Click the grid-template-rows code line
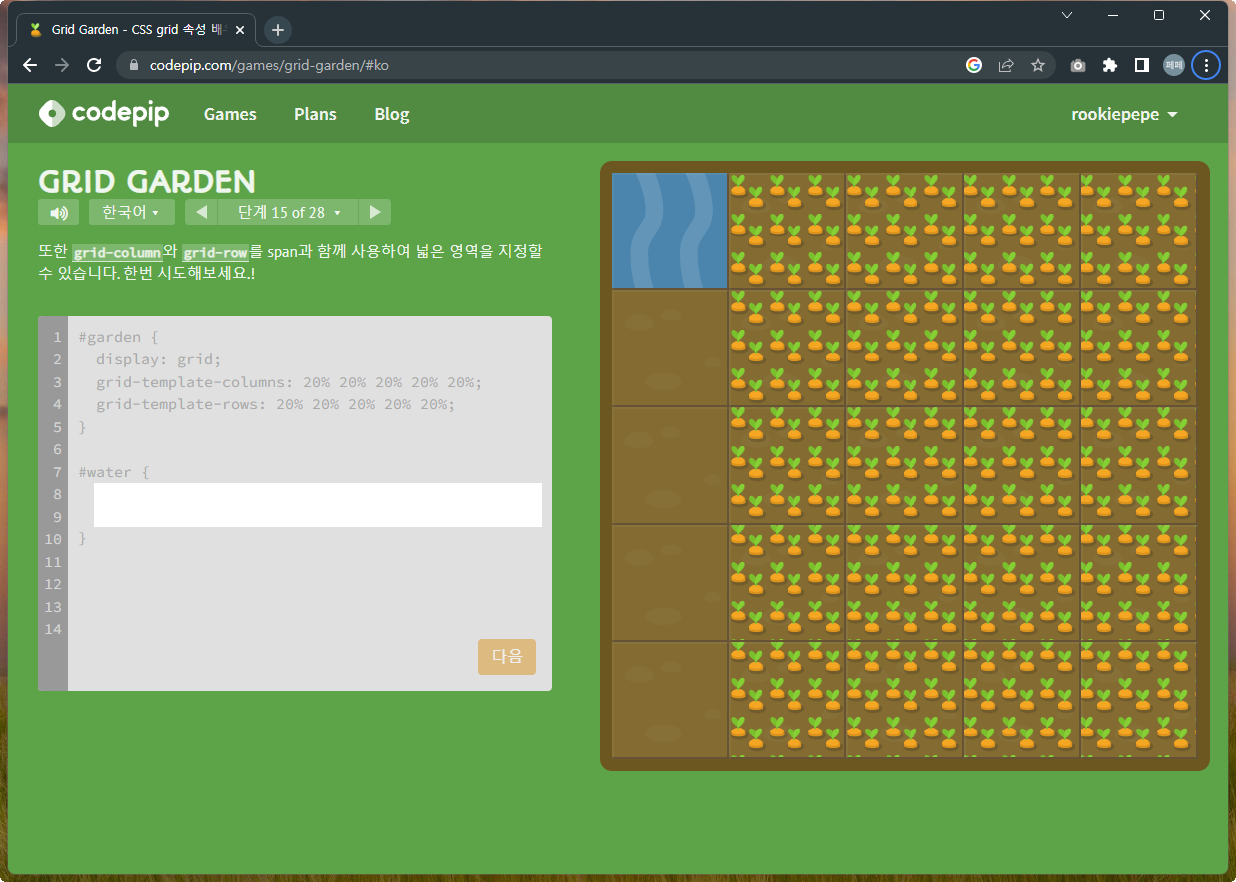Viewport: 1236px width, 882px height. (x=276, y=404)
